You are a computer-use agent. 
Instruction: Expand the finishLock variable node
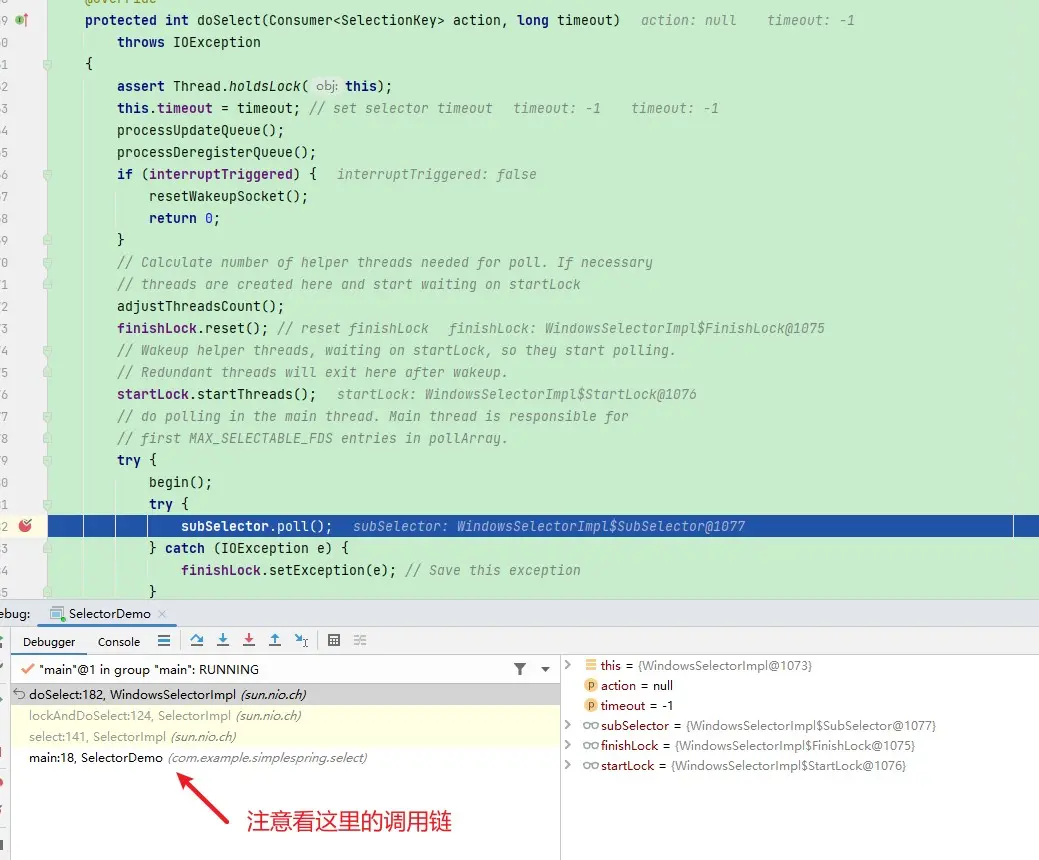coord(568,745)
